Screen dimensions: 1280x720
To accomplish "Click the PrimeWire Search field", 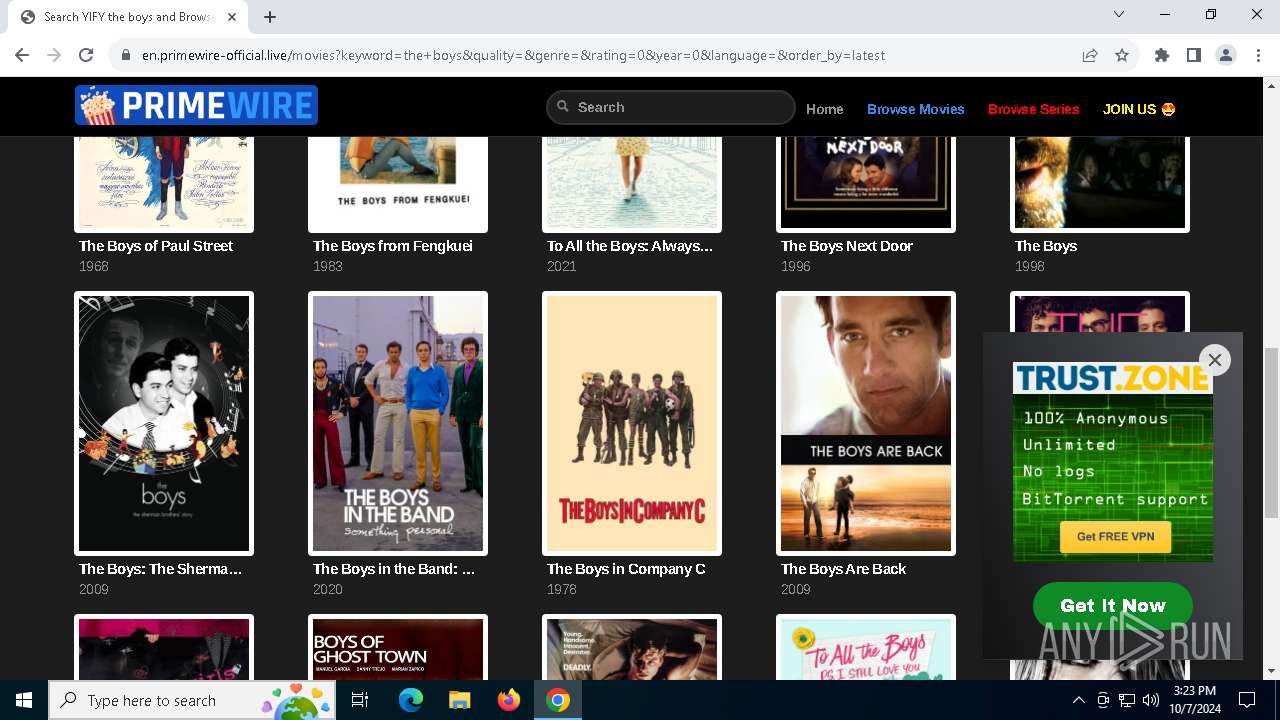I will coord(670,107).
